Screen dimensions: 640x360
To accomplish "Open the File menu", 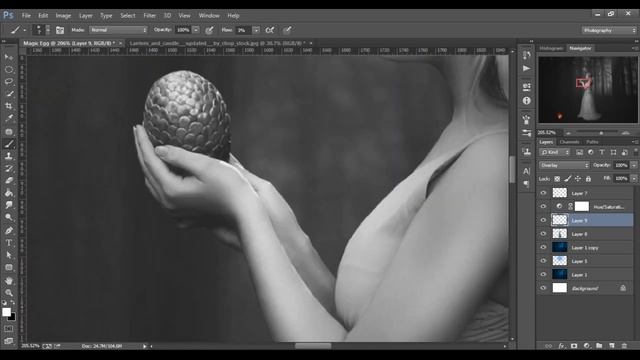I will [x=26, y=16].
